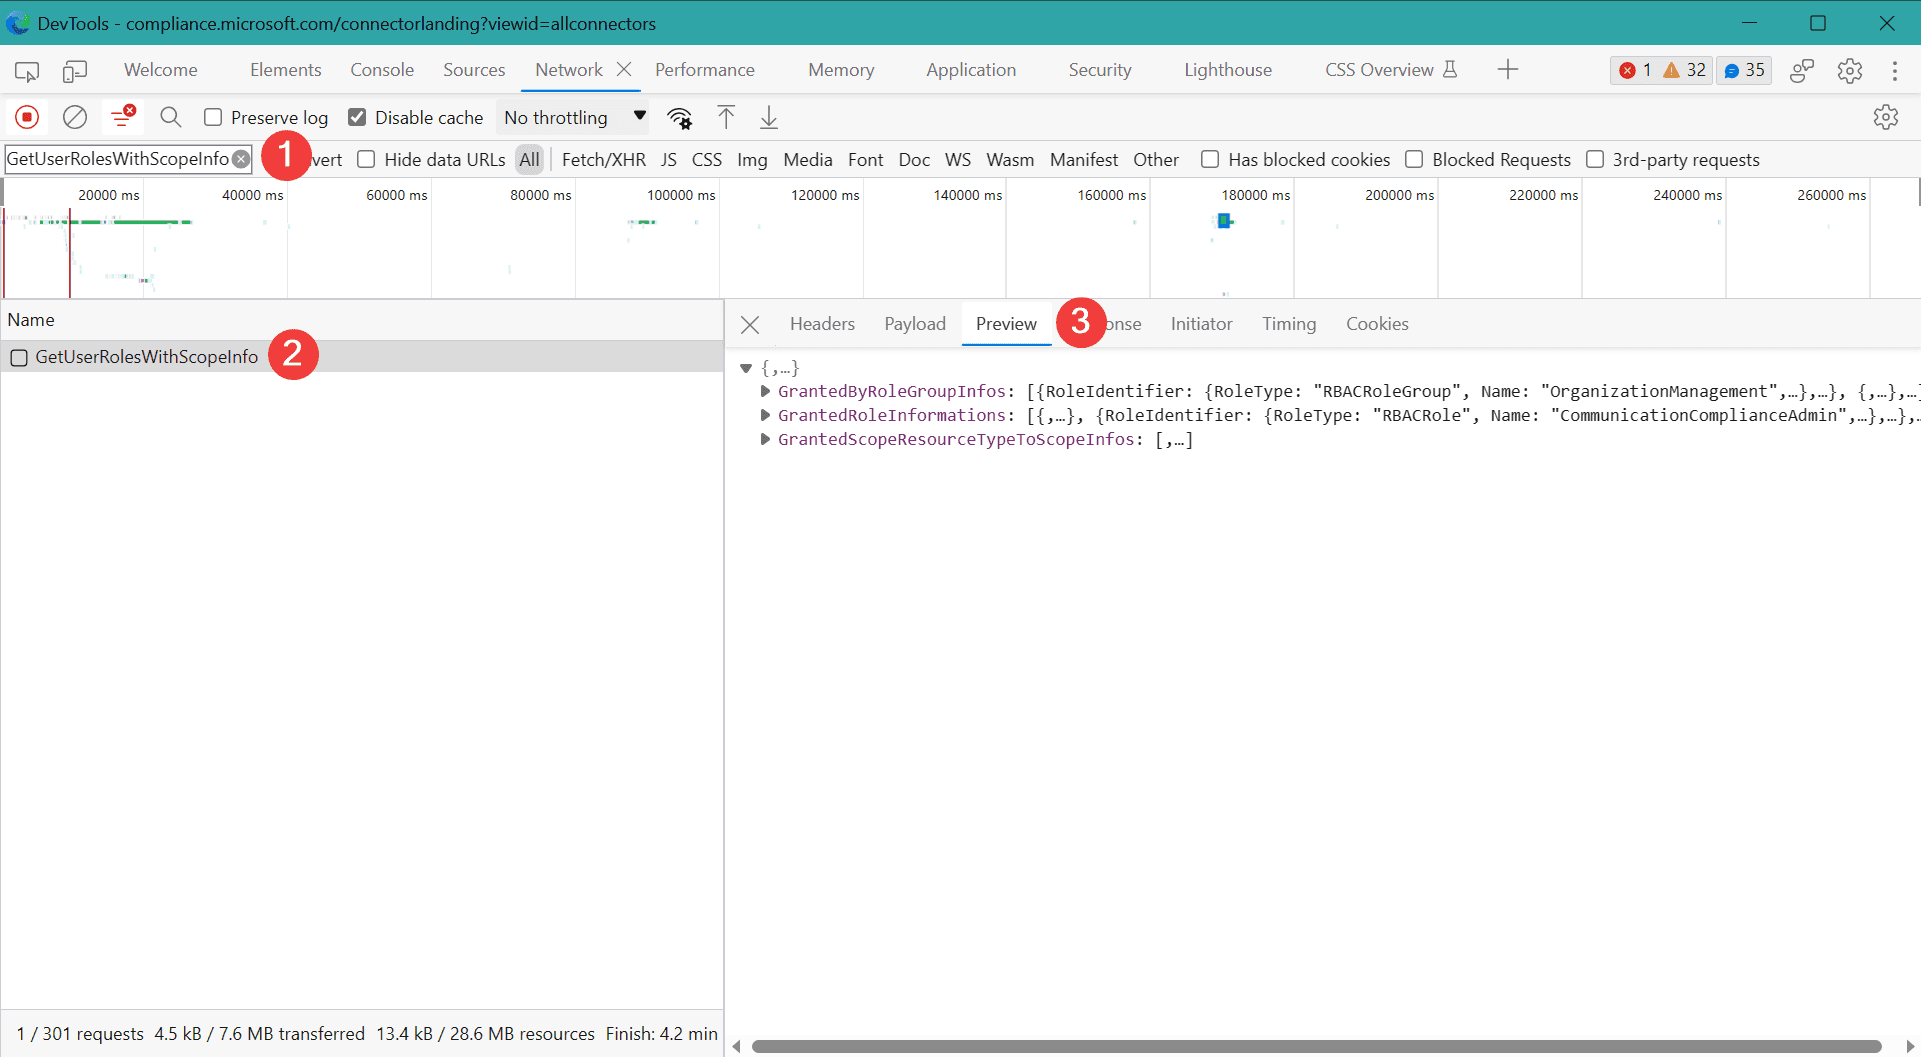The width and height of the screenshot is (1921, 1057).
Task: Clear the GetUserRolesWithScopeInfo filter text
Action: 241,159
